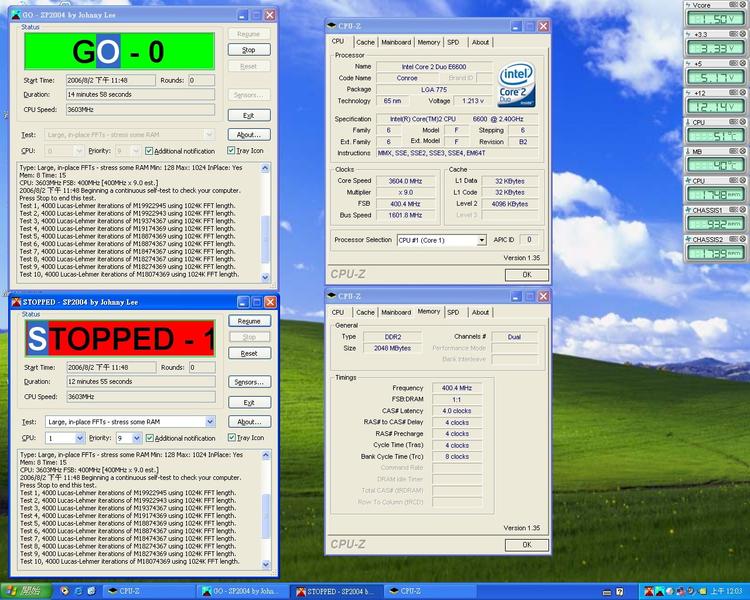750x600 pixels.
Task: Click Core Speed value 3604.0 MHz
Action: click(x=405, y=181)
